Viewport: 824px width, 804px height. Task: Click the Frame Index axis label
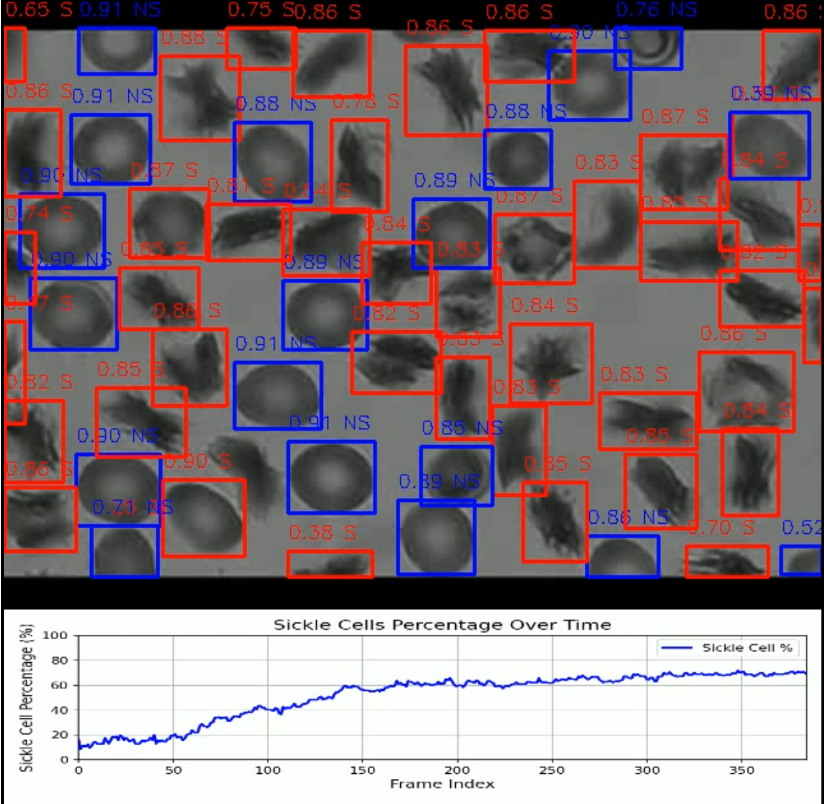tap(442, 784)
